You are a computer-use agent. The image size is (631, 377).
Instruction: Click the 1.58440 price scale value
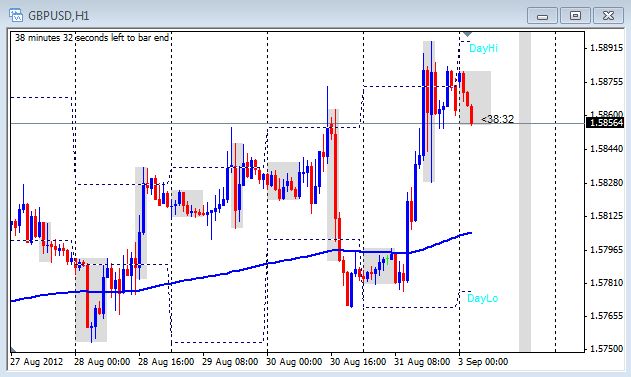(x=606, y=149)
